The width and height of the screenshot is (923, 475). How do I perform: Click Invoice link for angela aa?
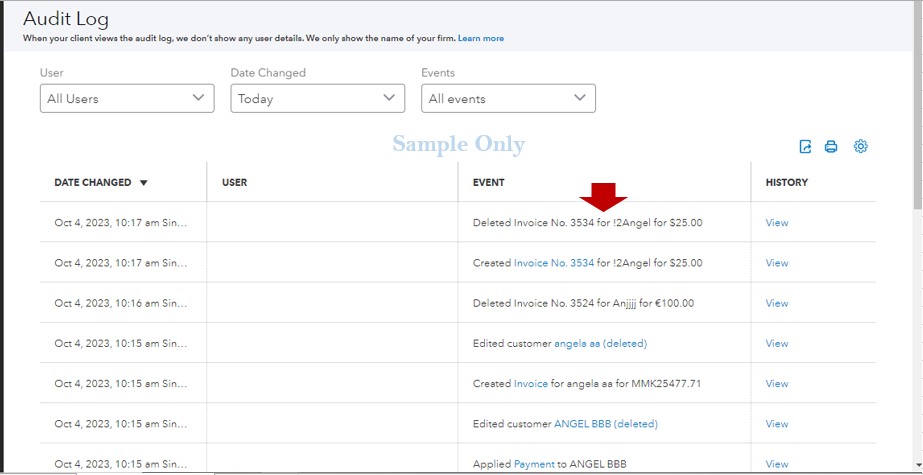click(x=530, y=383)
